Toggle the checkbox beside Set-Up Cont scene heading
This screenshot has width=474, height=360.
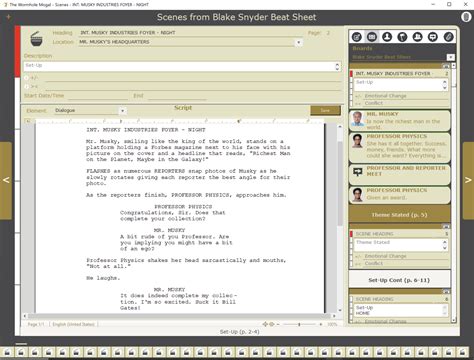[351, 299]
